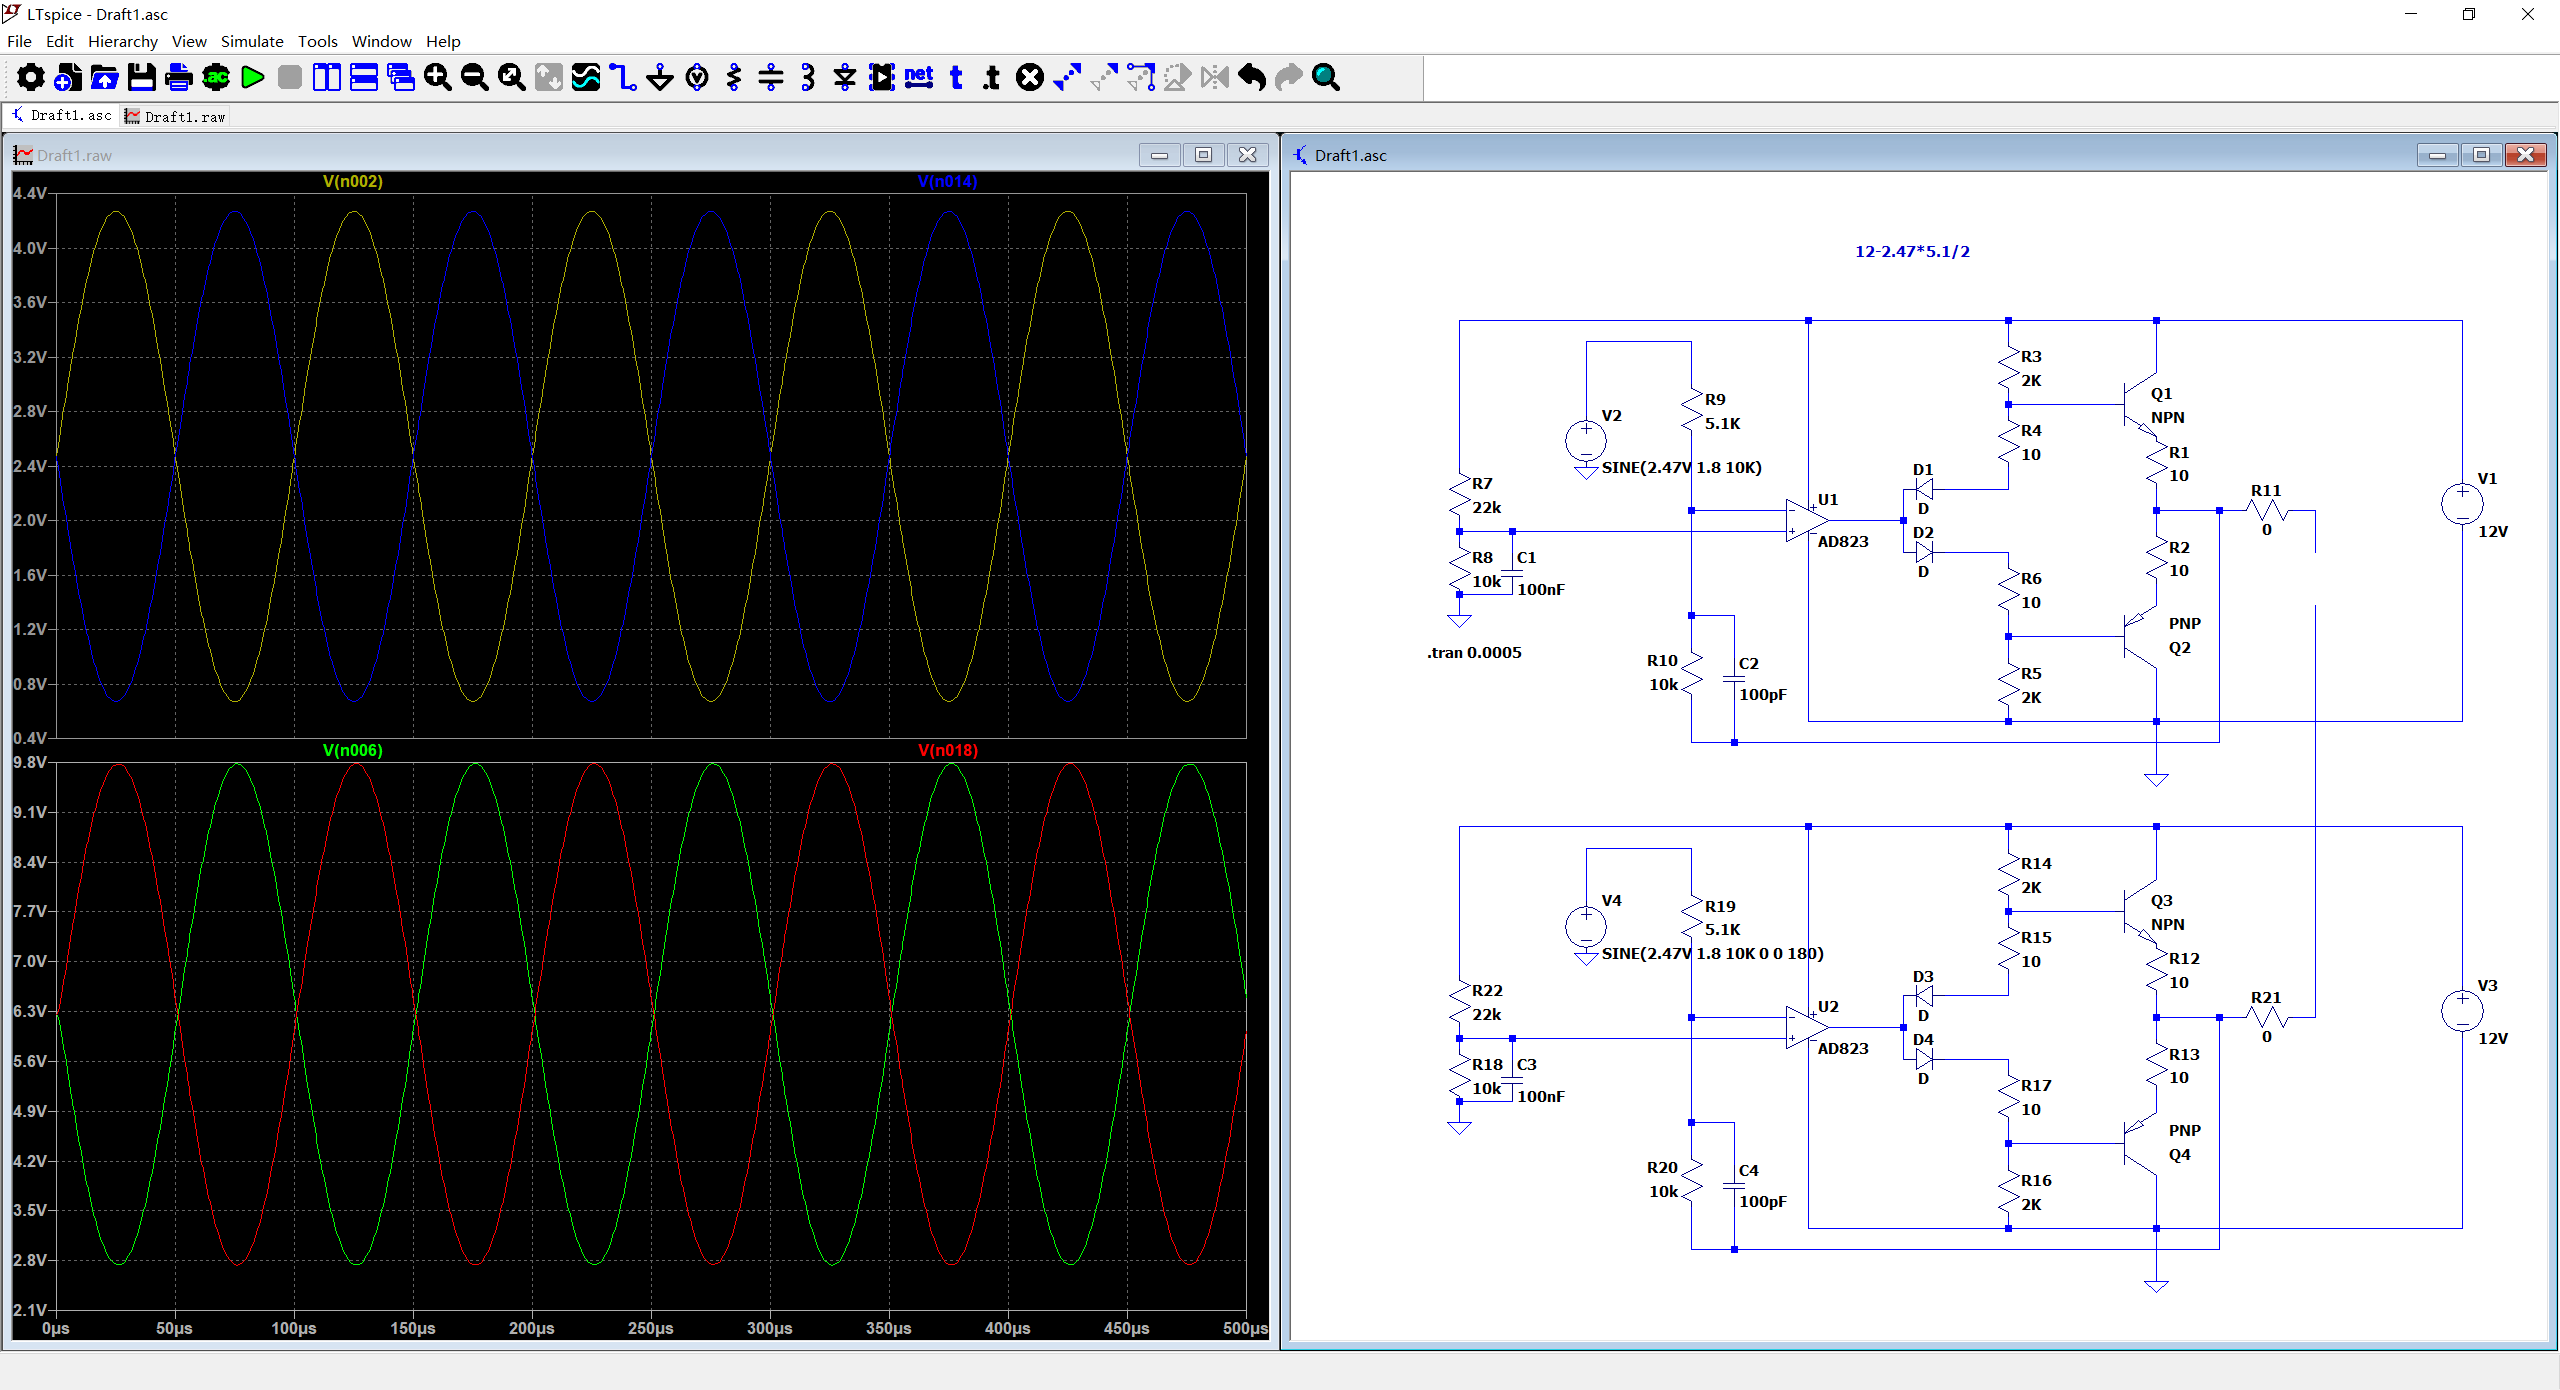2560x1390 pixels.
Task: Maximize the Draft1.raw waveform window
Action: click(1203, 155)
